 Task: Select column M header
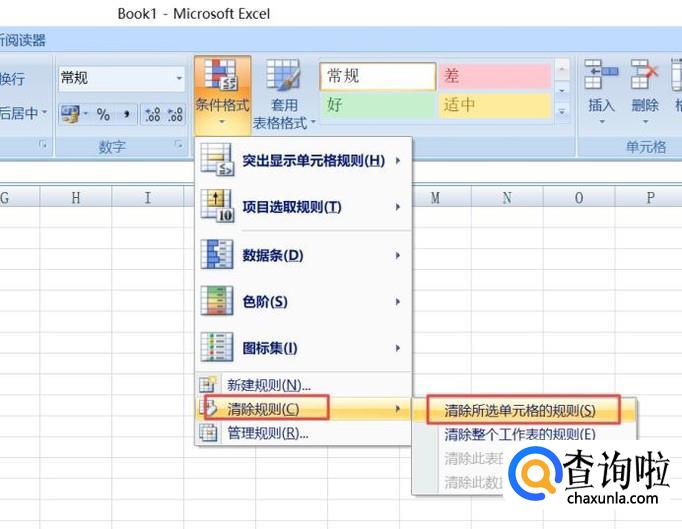435,198
